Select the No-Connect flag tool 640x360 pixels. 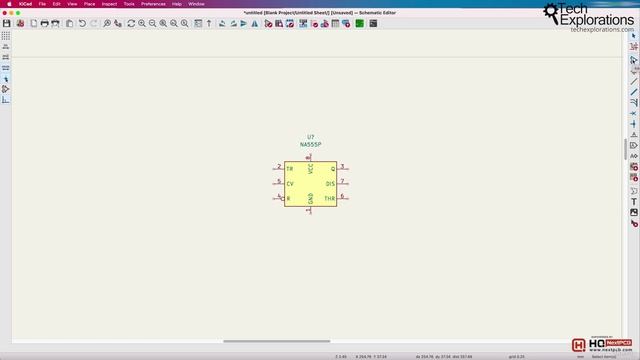coord(633,113)
